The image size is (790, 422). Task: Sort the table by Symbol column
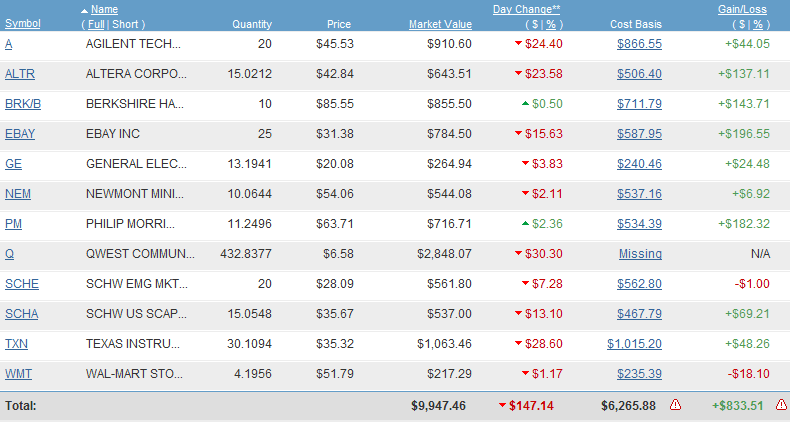click(x=23, y=24)
